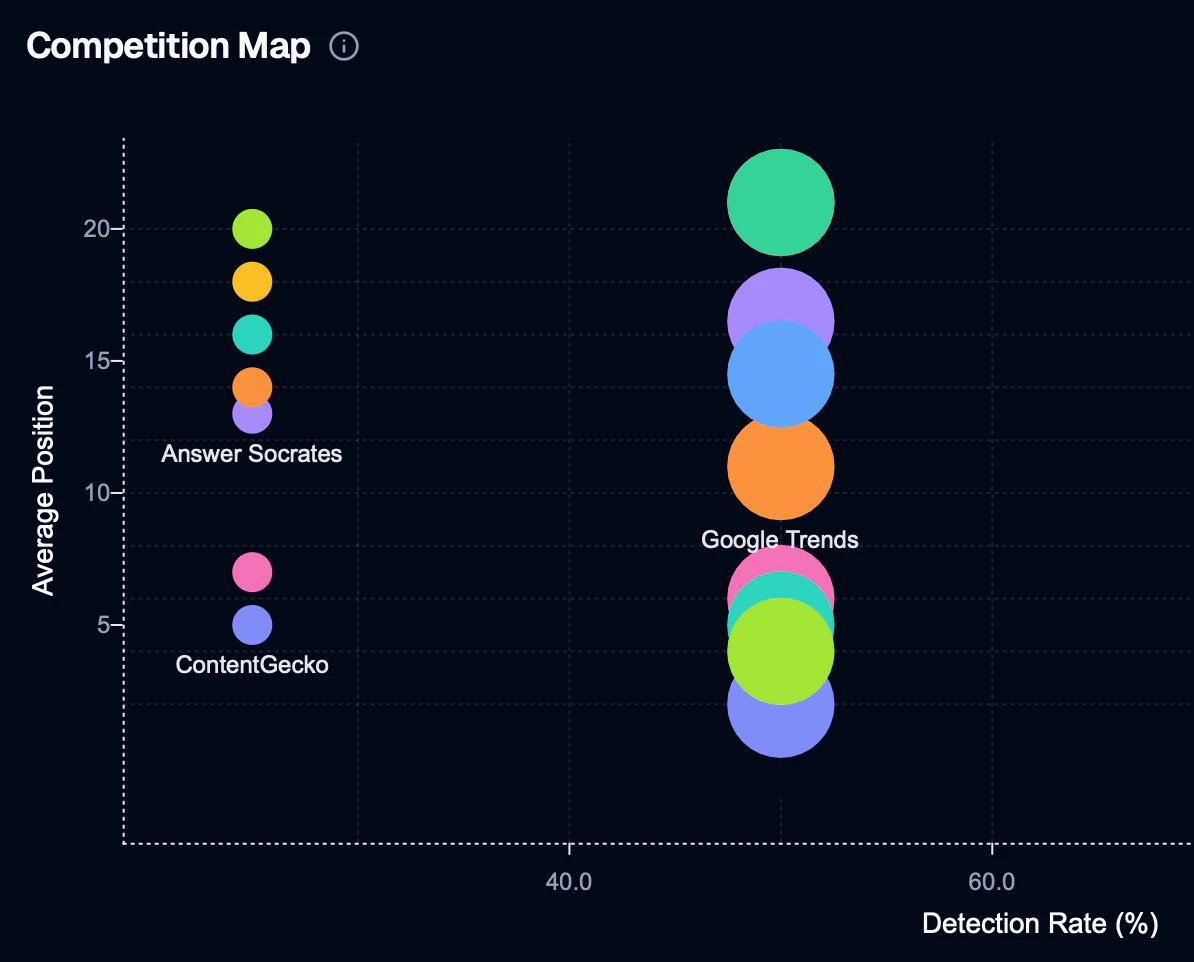Select the lime bubble at position 20

tap(251, 228)
